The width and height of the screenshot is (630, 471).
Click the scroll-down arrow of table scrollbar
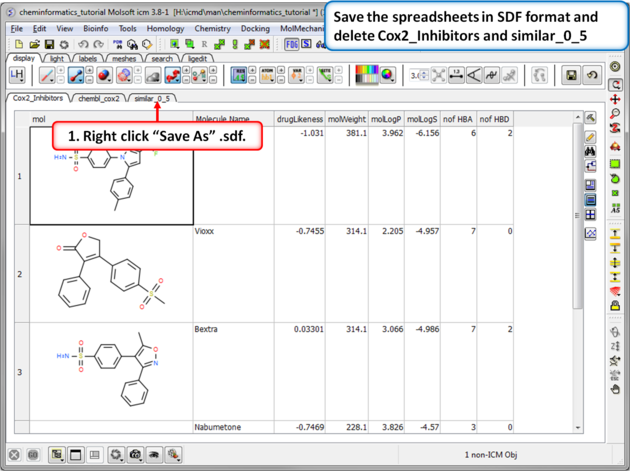coord(577,428)
